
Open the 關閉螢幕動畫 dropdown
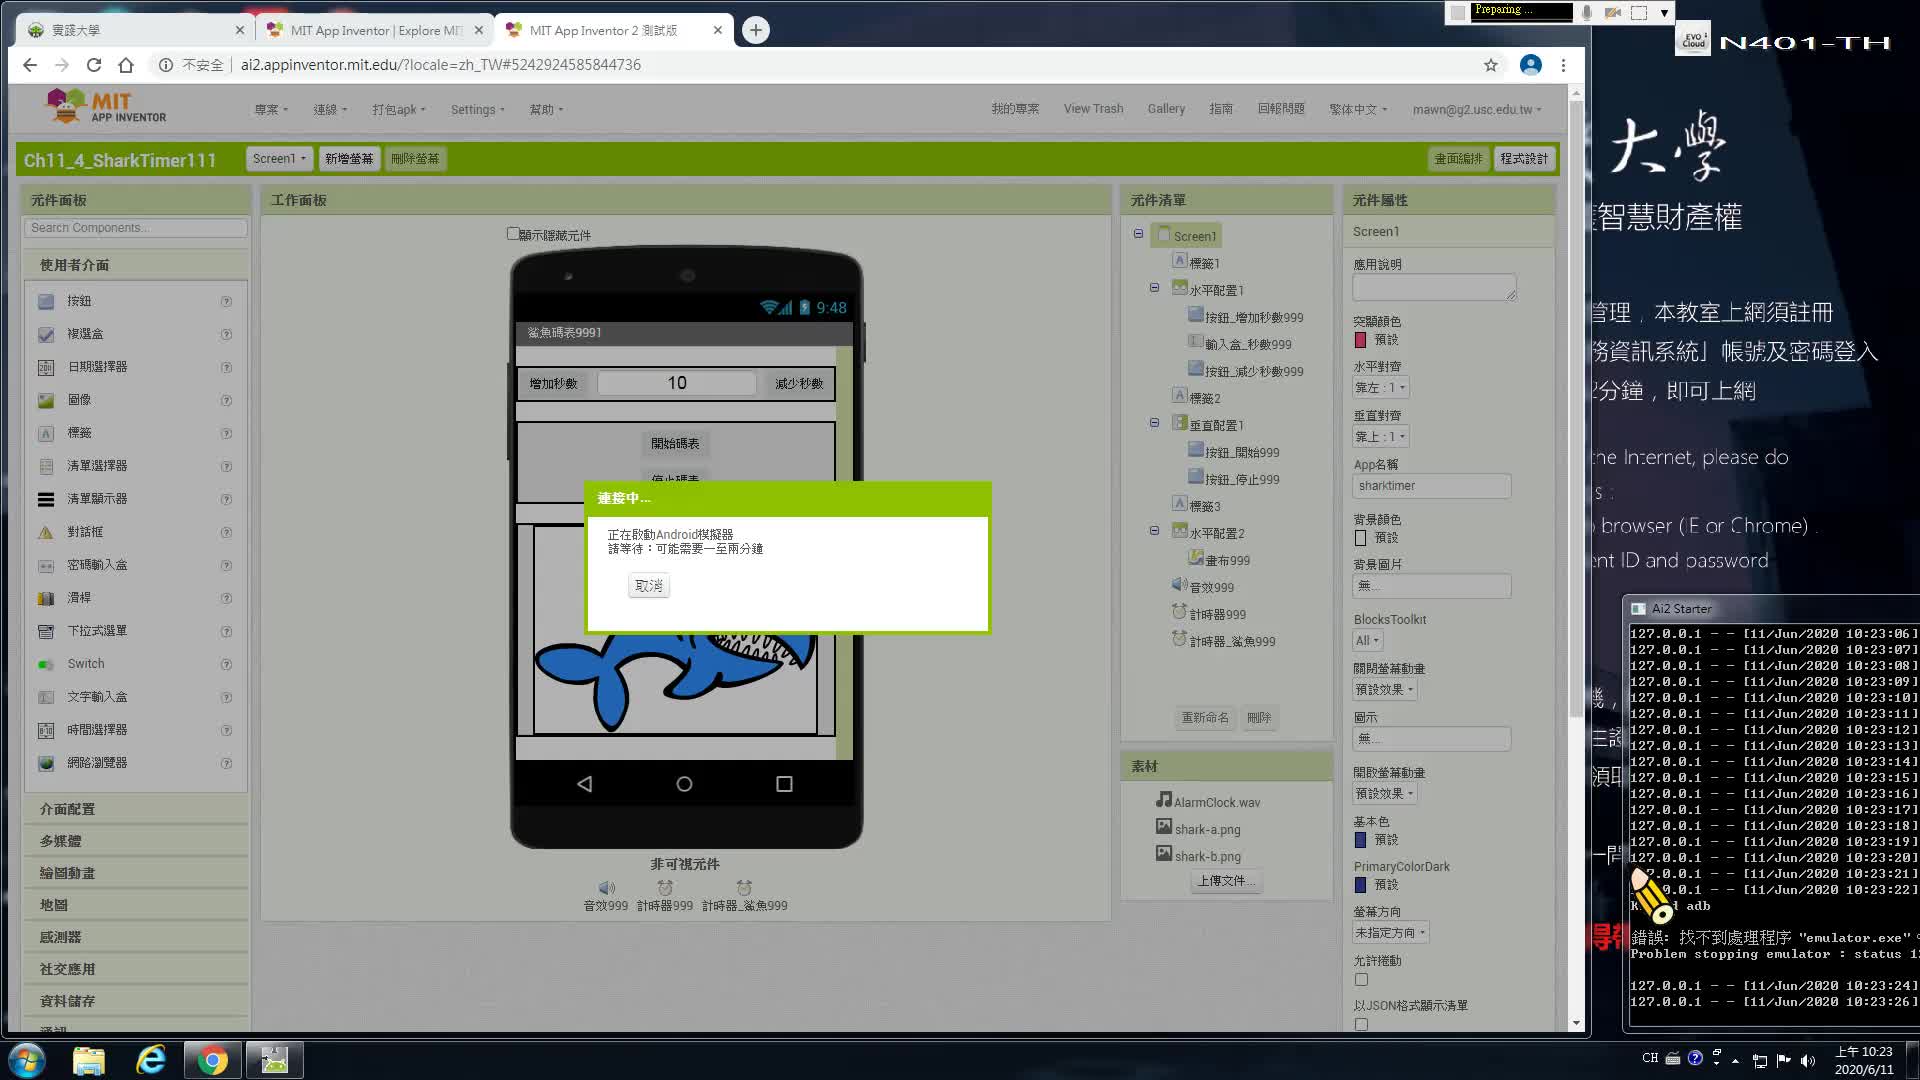coord(1385,690)
